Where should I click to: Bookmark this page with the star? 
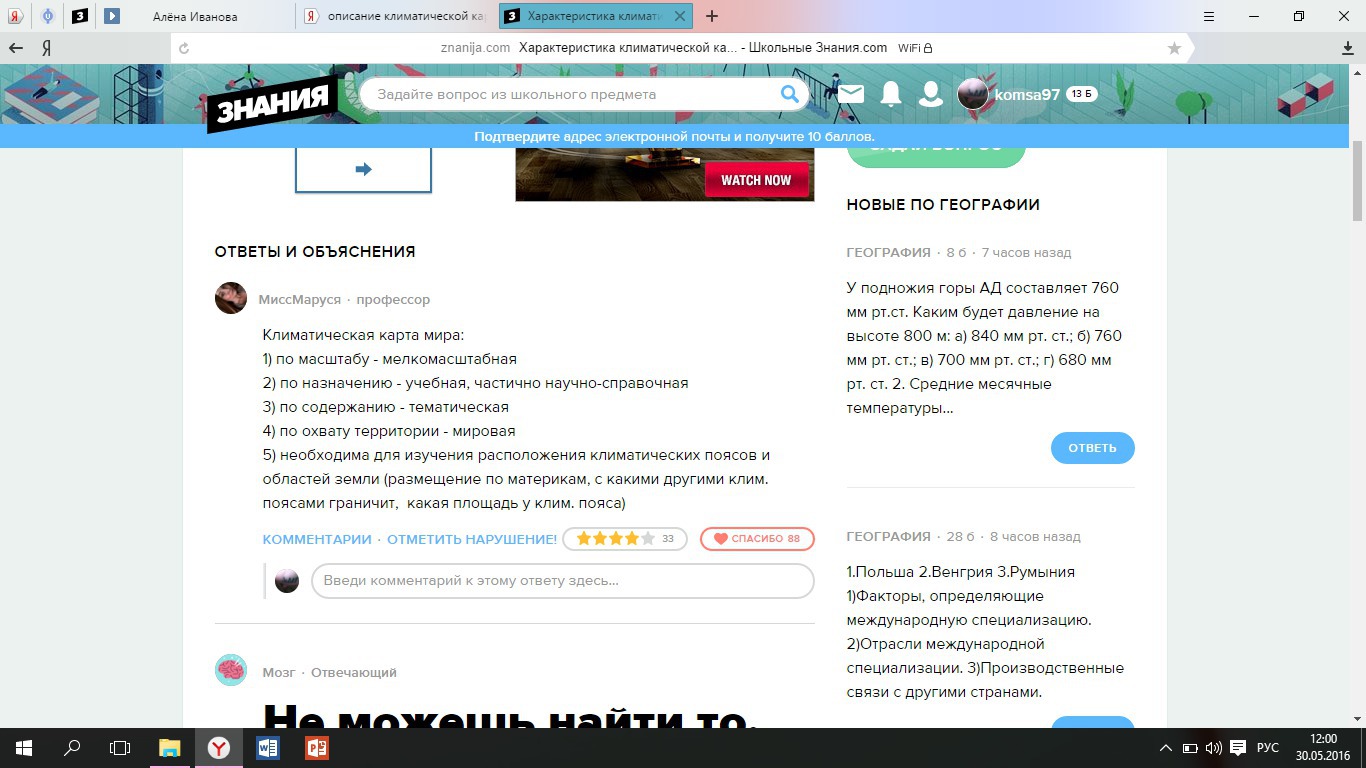click(x=1174, y=48)
